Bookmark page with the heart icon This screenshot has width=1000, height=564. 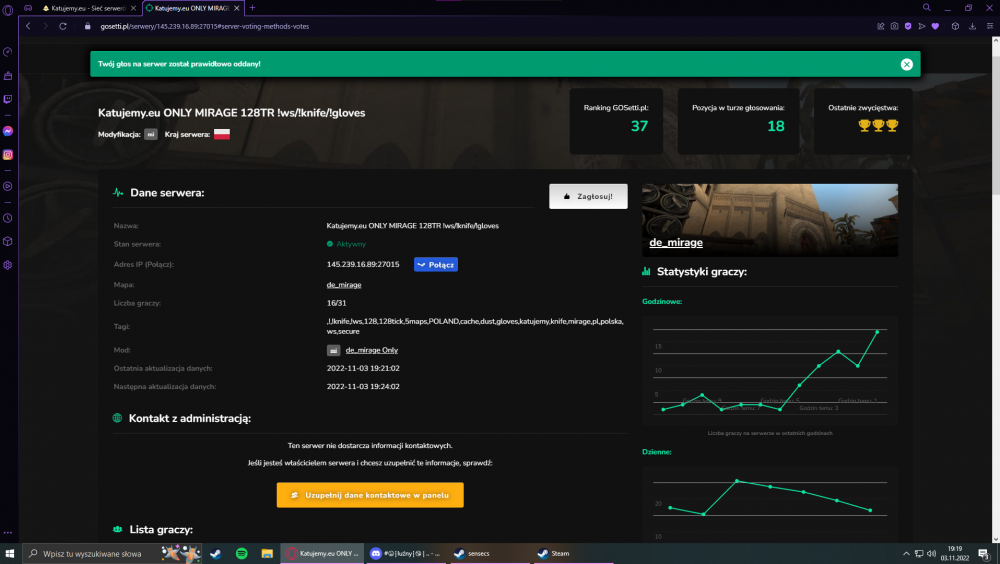(935, 26)
